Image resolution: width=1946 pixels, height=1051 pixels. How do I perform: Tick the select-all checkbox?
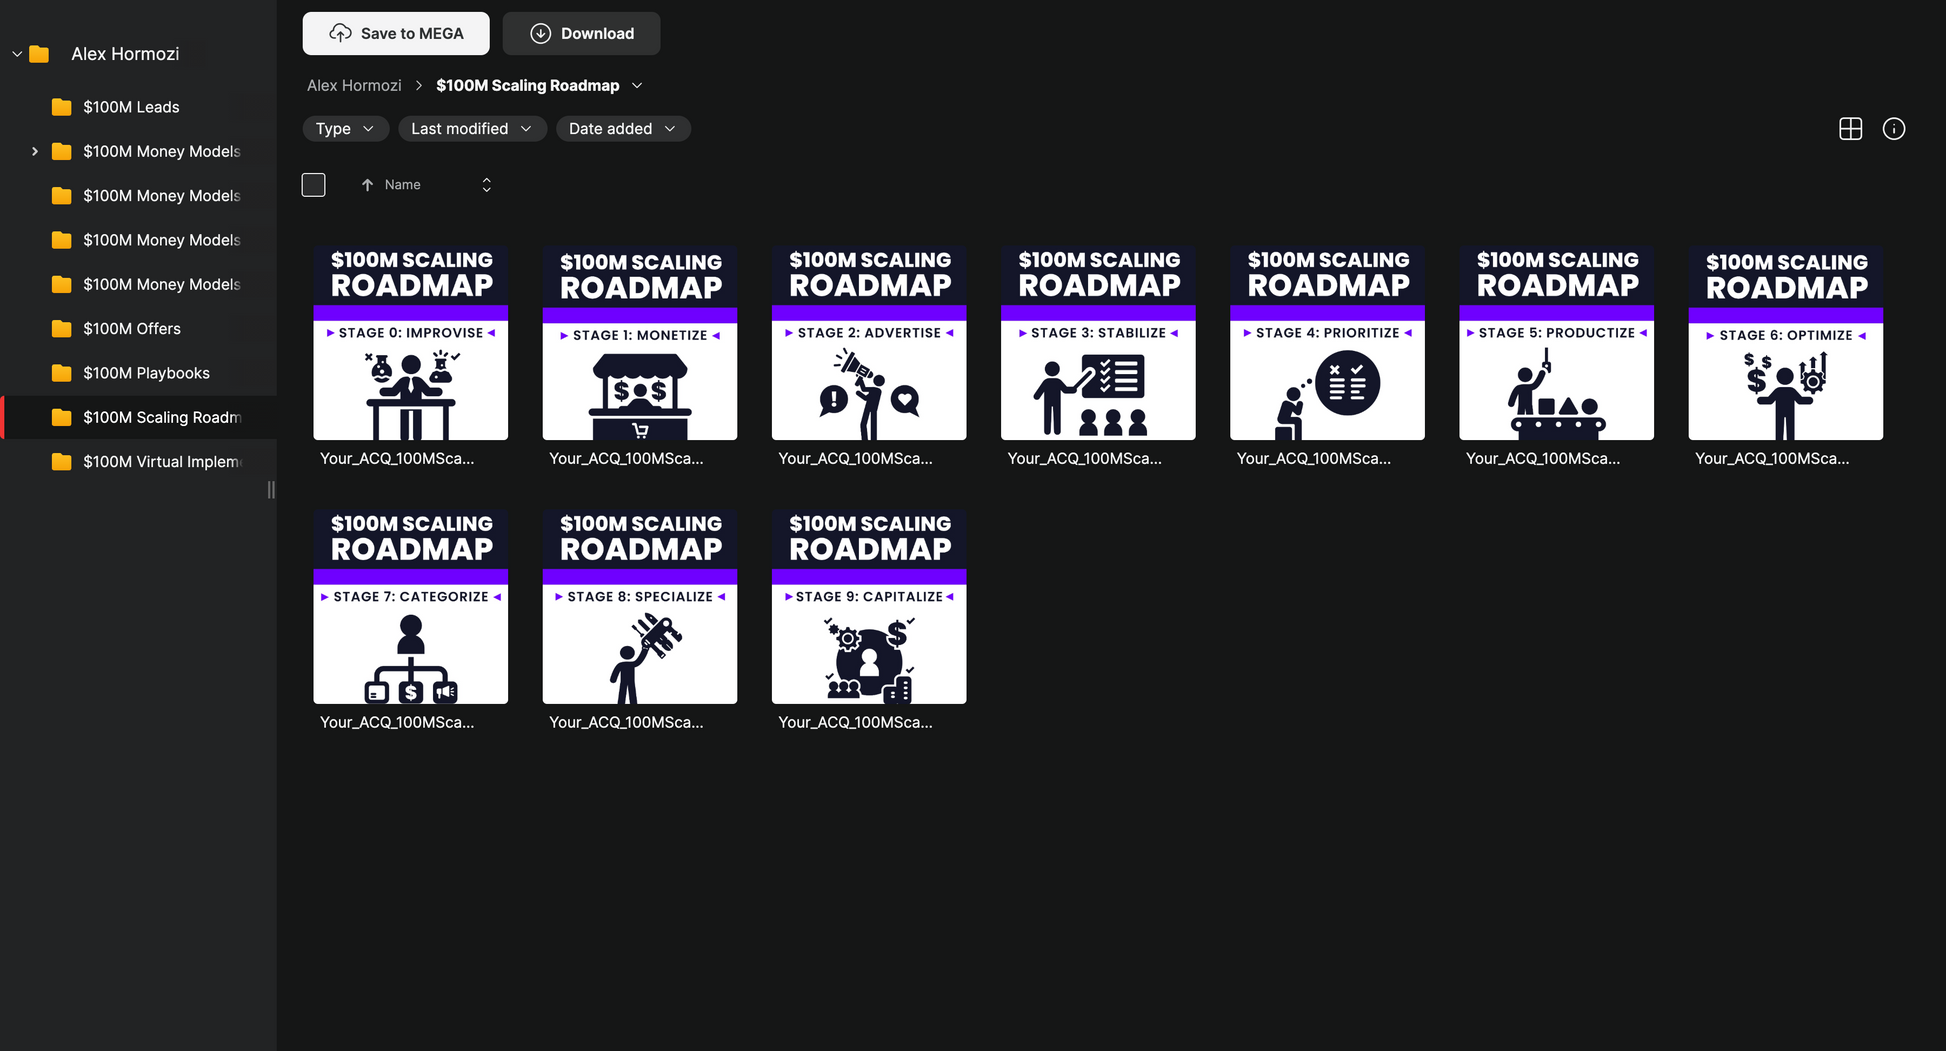(314, 185)
